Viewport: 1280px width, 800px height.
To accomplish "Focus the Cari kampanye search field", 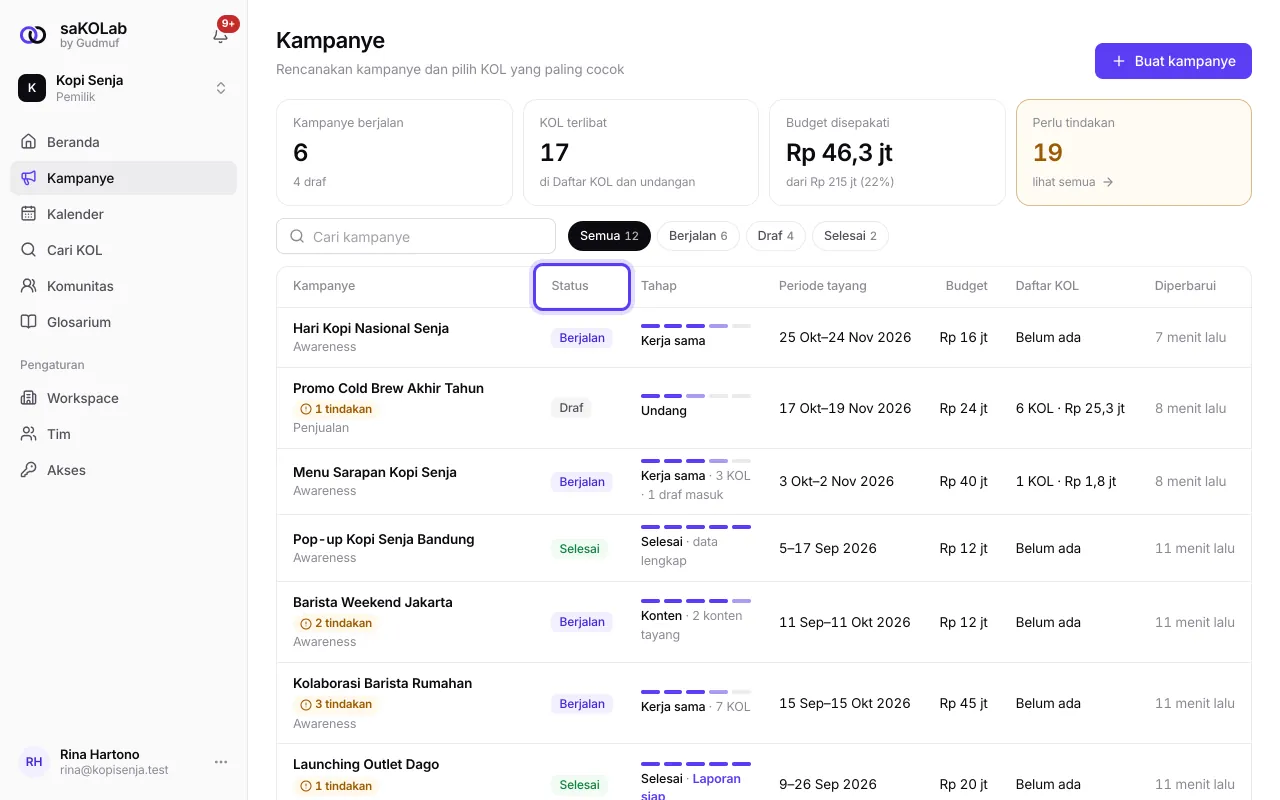I will 416,236.
